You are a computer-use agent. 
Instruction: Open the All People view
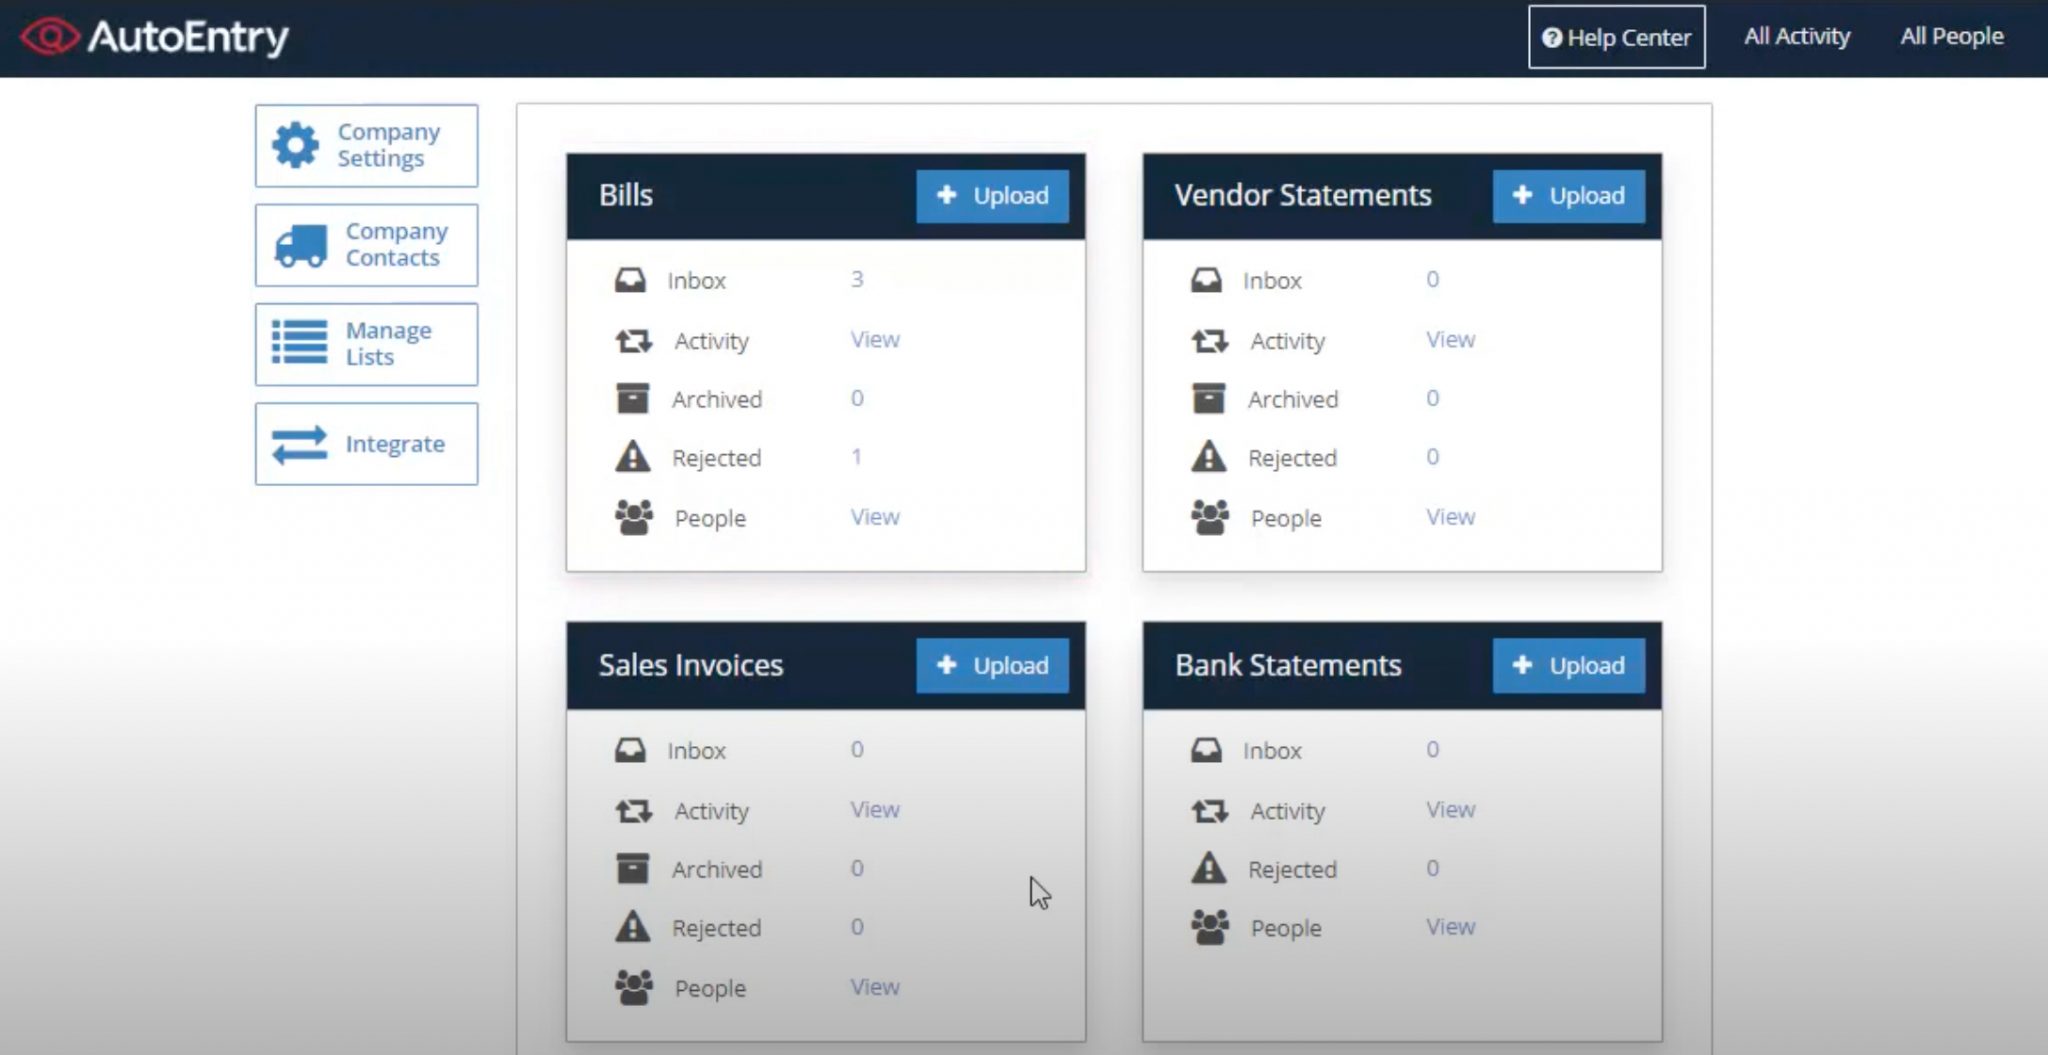point(1950,36)
